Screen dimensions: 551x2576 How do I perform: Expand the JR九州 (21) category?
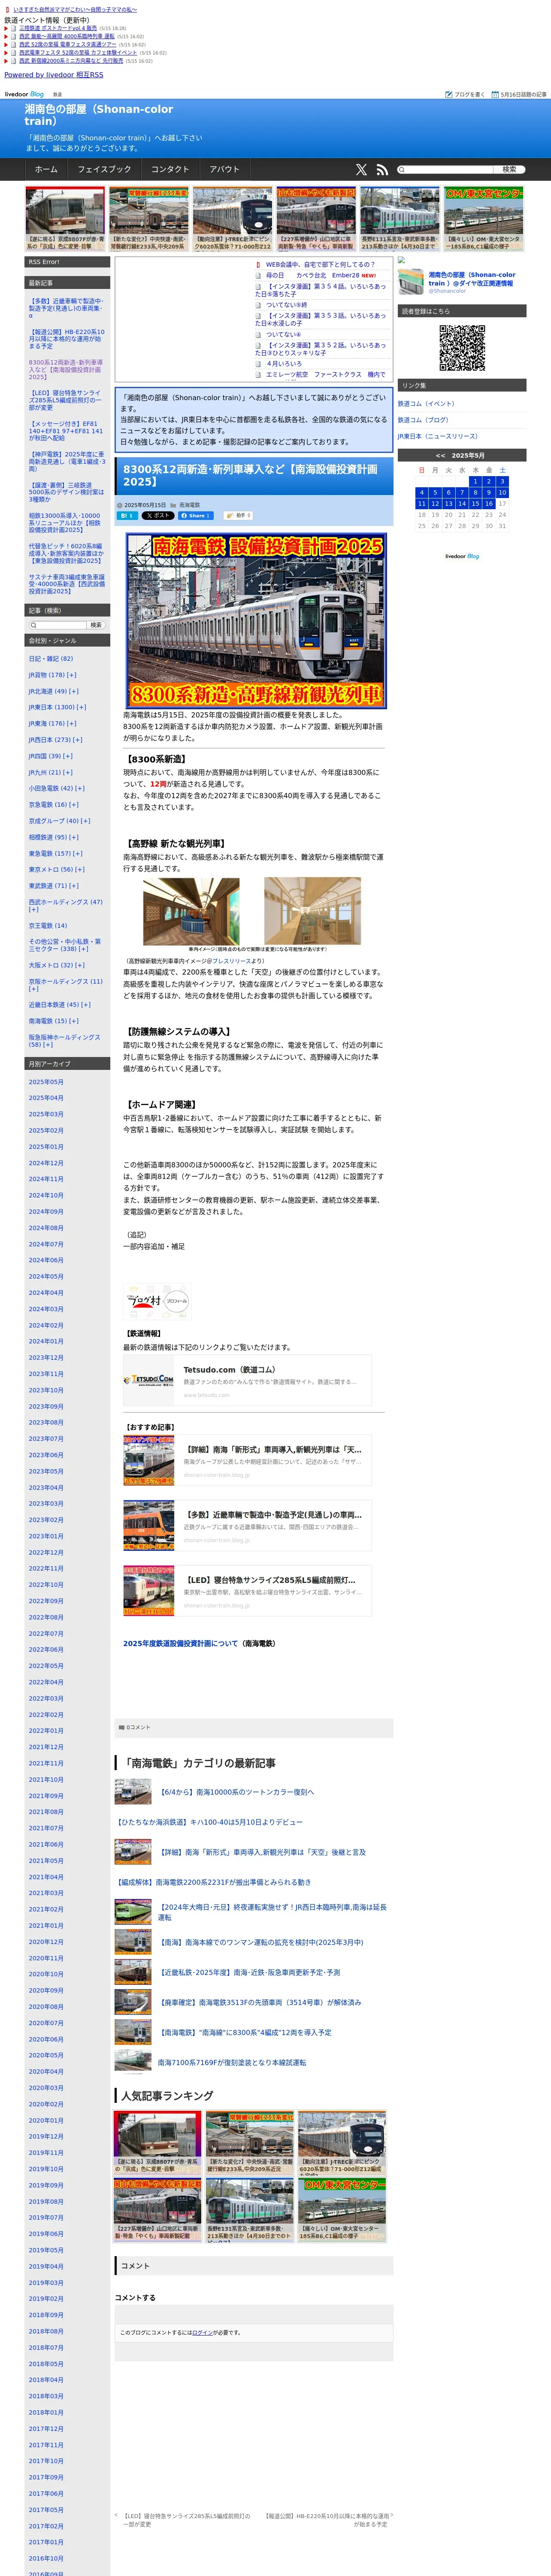click(x=68, y=772)
